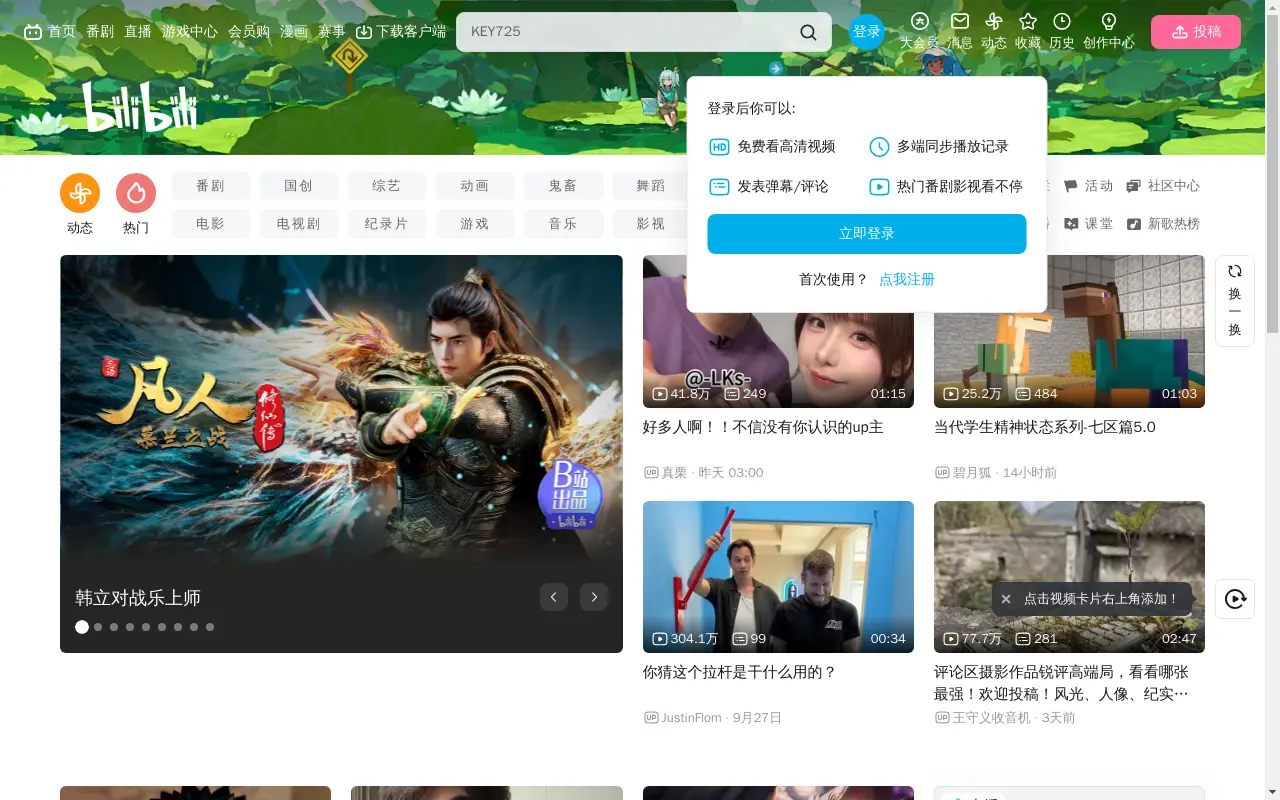Open the 新歌热榜 link
The image size is (1280, 800).
(1163, 224)
